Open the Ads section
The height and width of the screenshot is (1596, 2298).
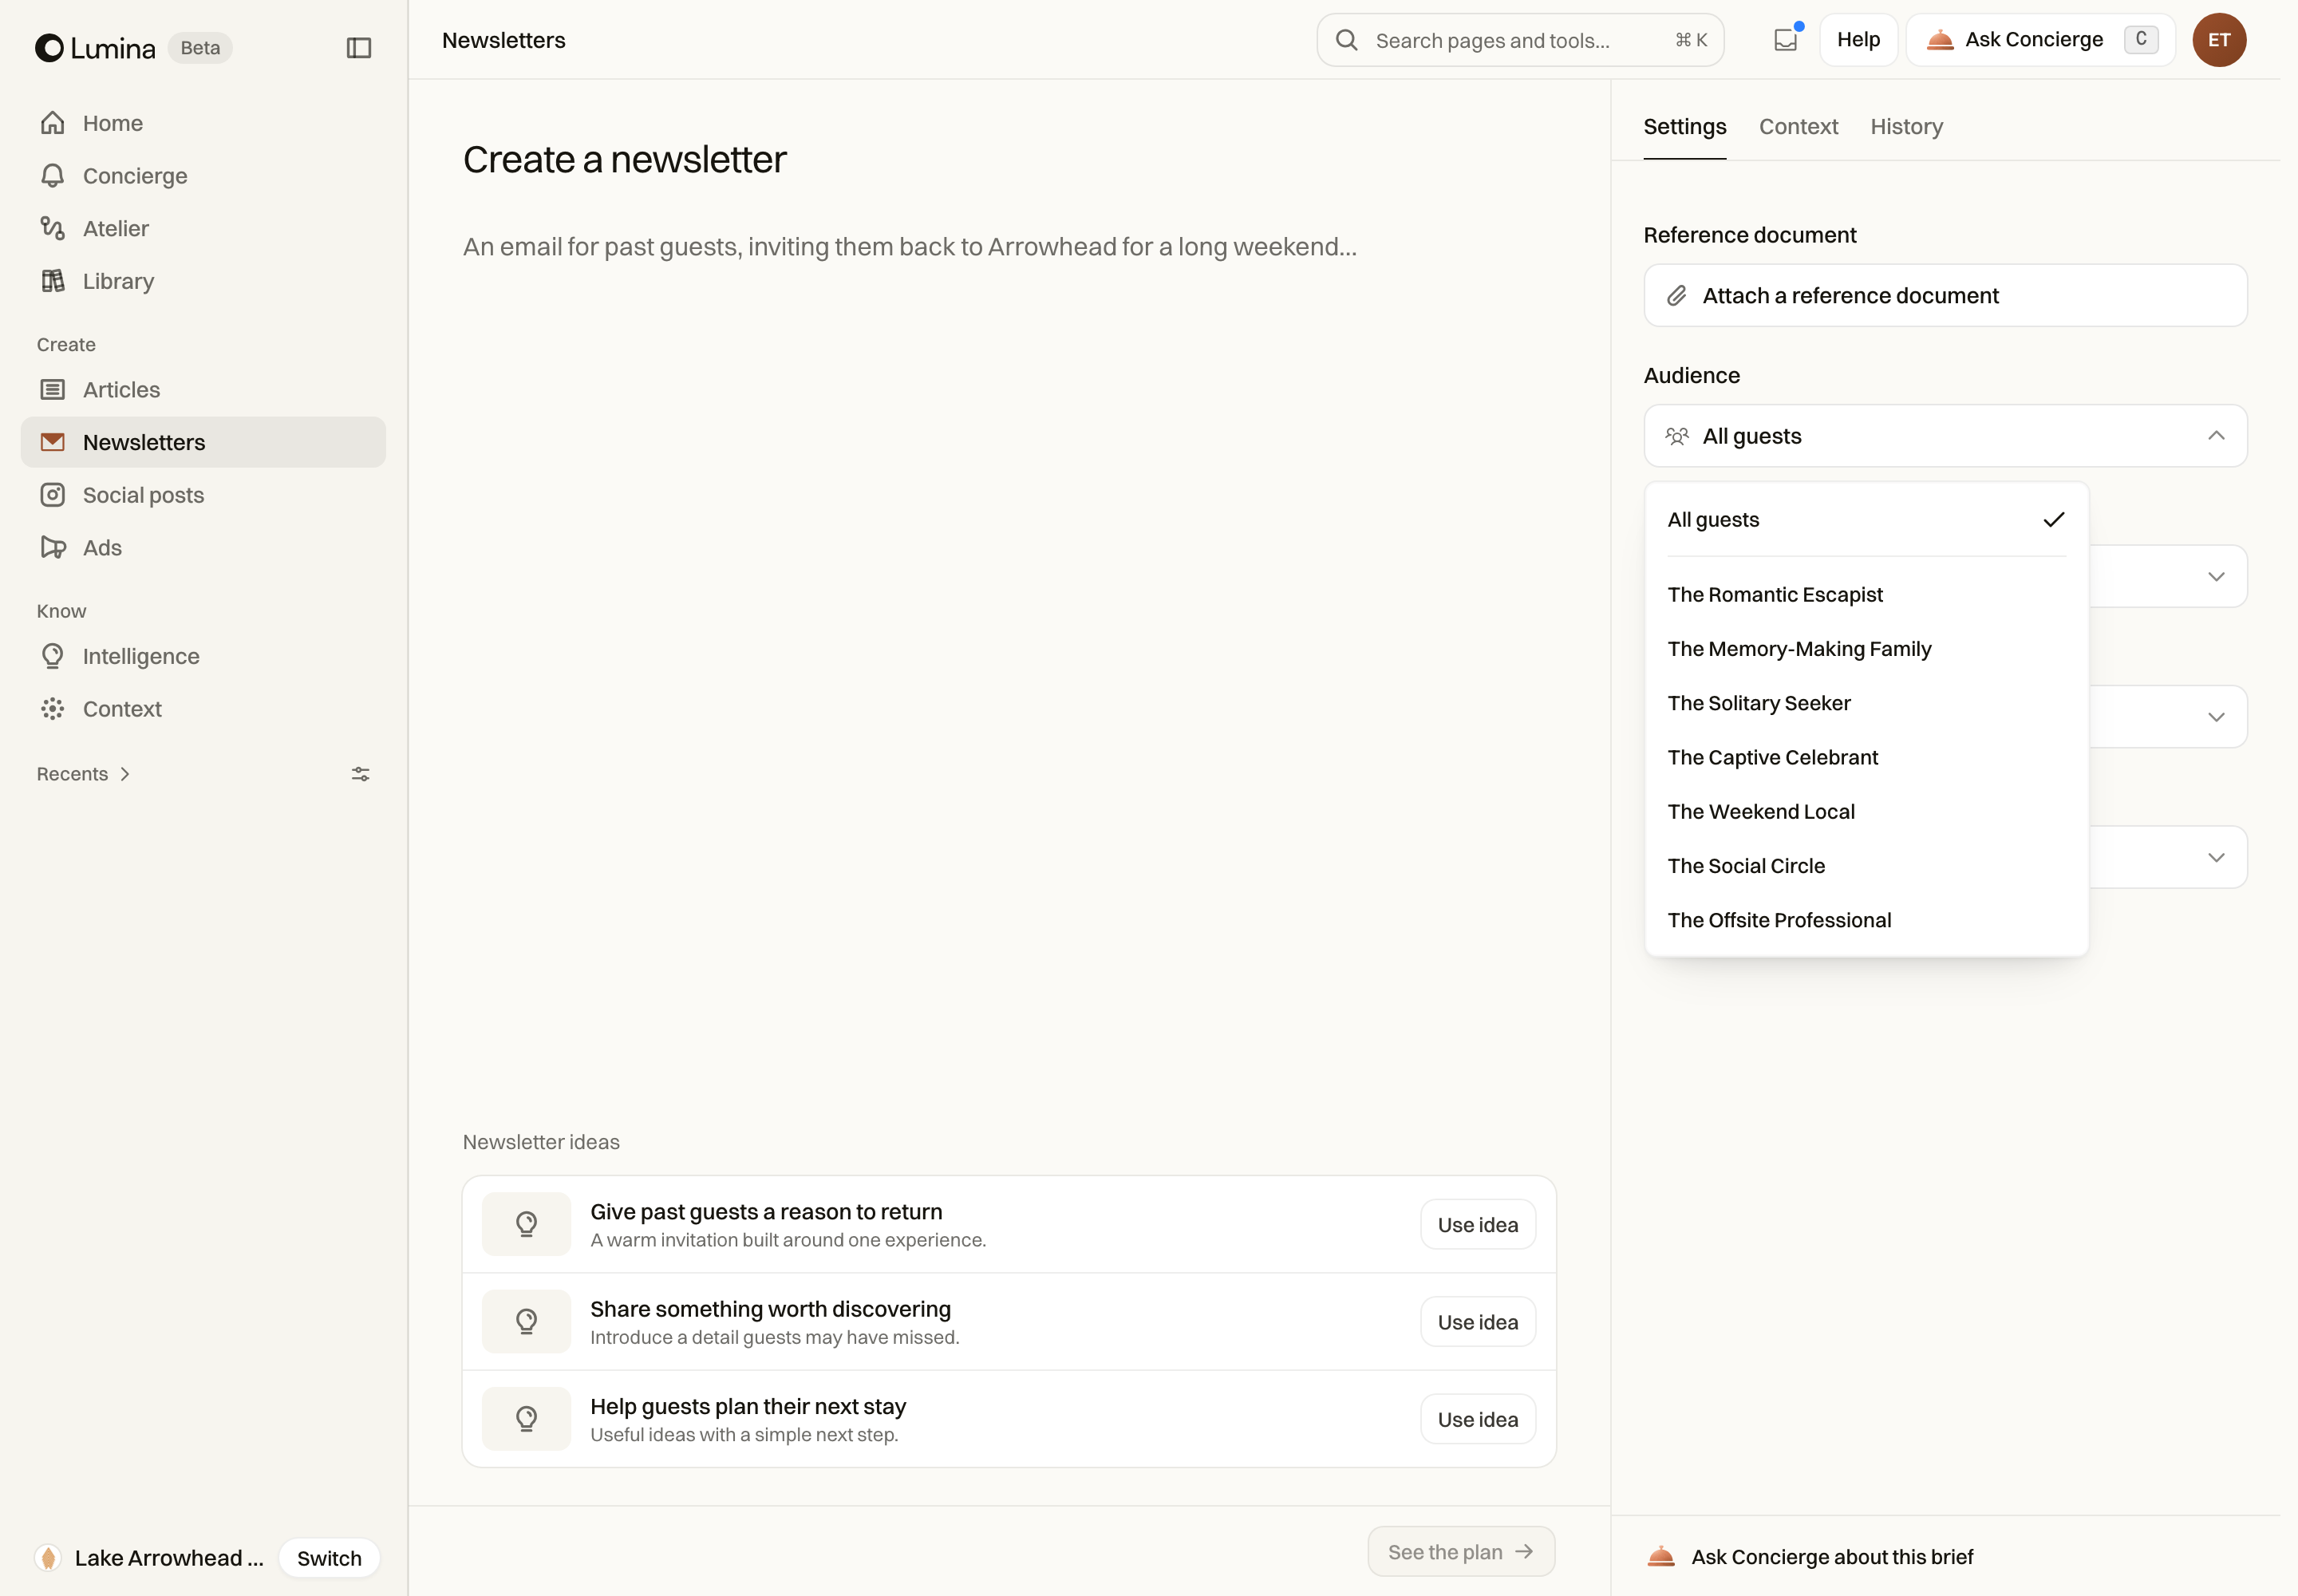[x=203, y=548]
